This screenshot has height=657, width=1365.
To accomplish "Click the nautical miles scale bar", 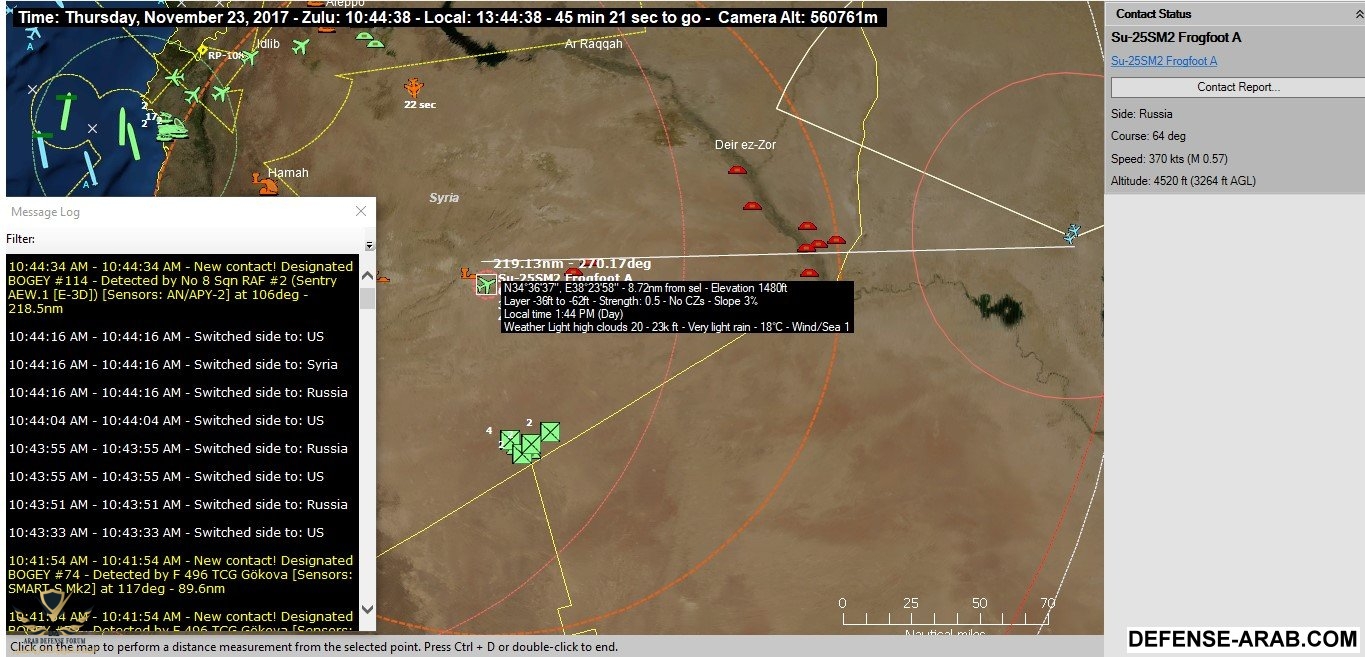I will [x=948, y=613].
